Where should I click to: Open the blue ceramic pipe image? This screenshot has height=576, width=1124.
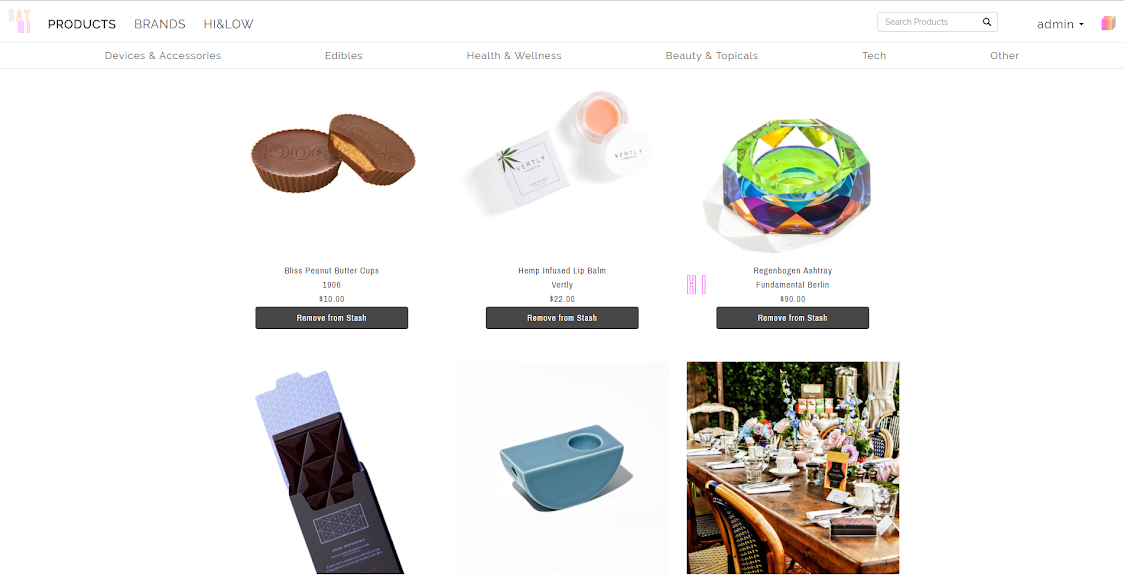click(563, 467)
